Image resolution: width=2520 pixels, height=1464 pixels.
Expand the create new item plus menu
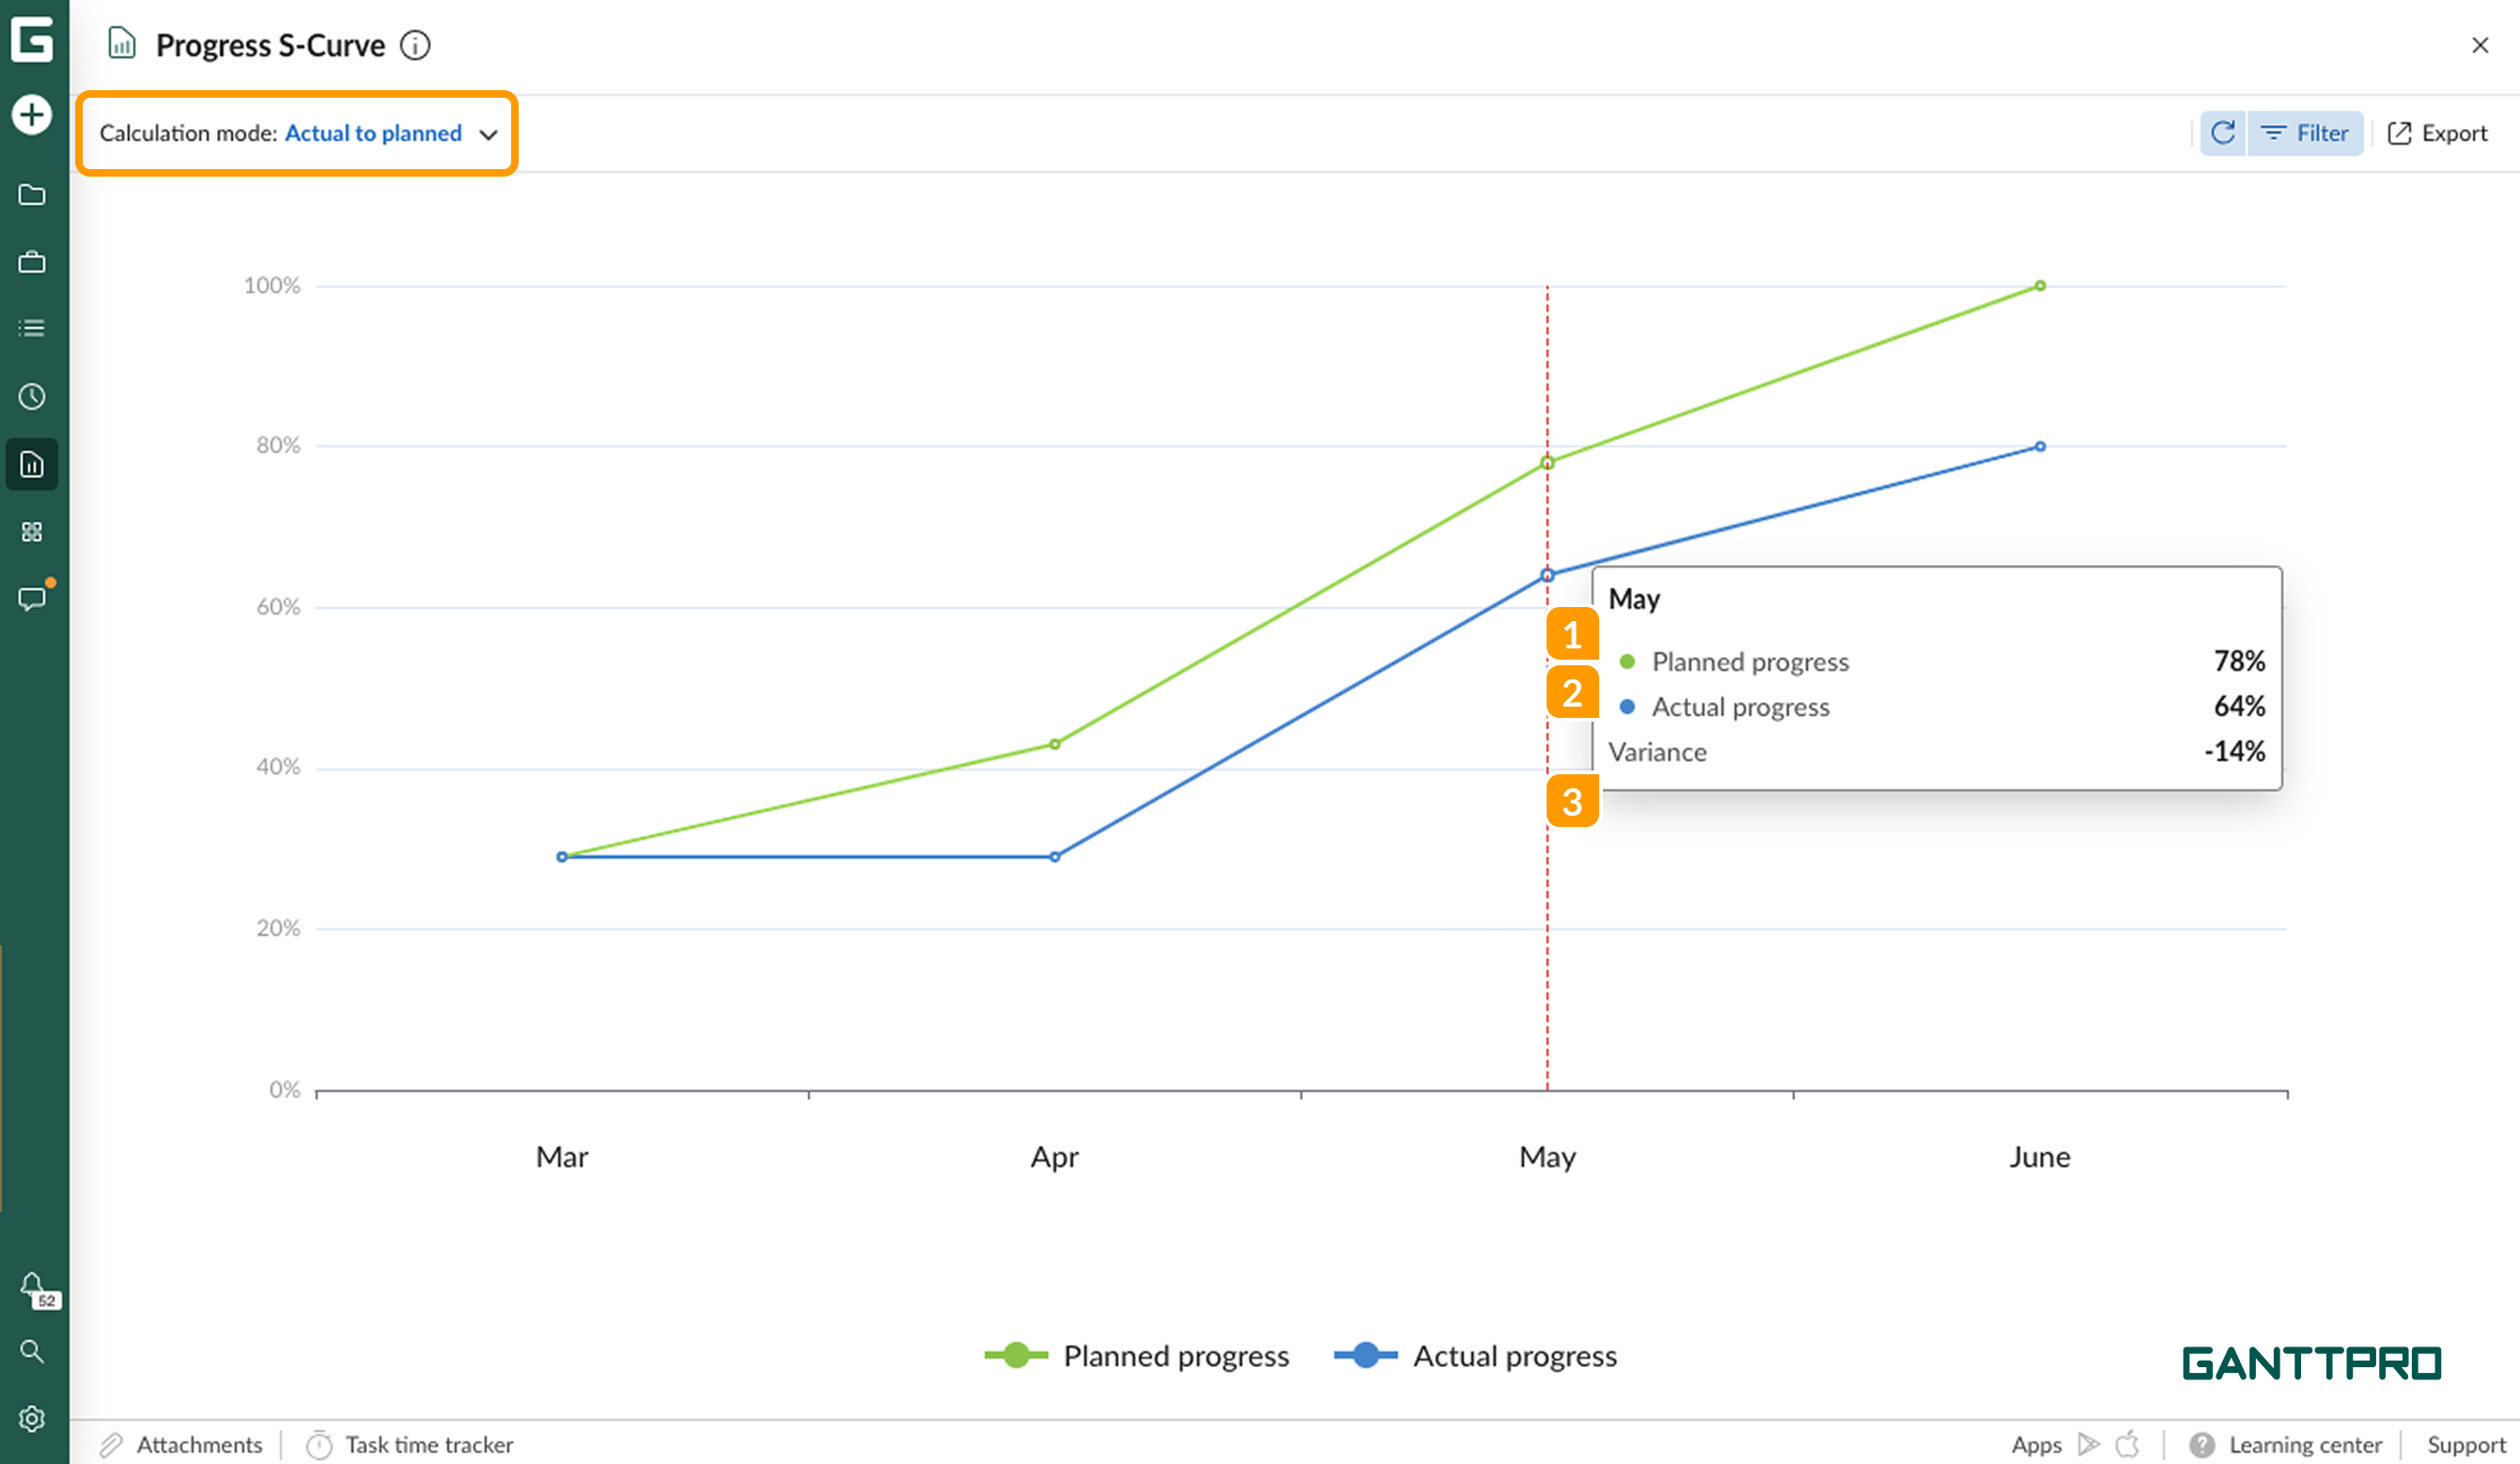click(32, 115)
